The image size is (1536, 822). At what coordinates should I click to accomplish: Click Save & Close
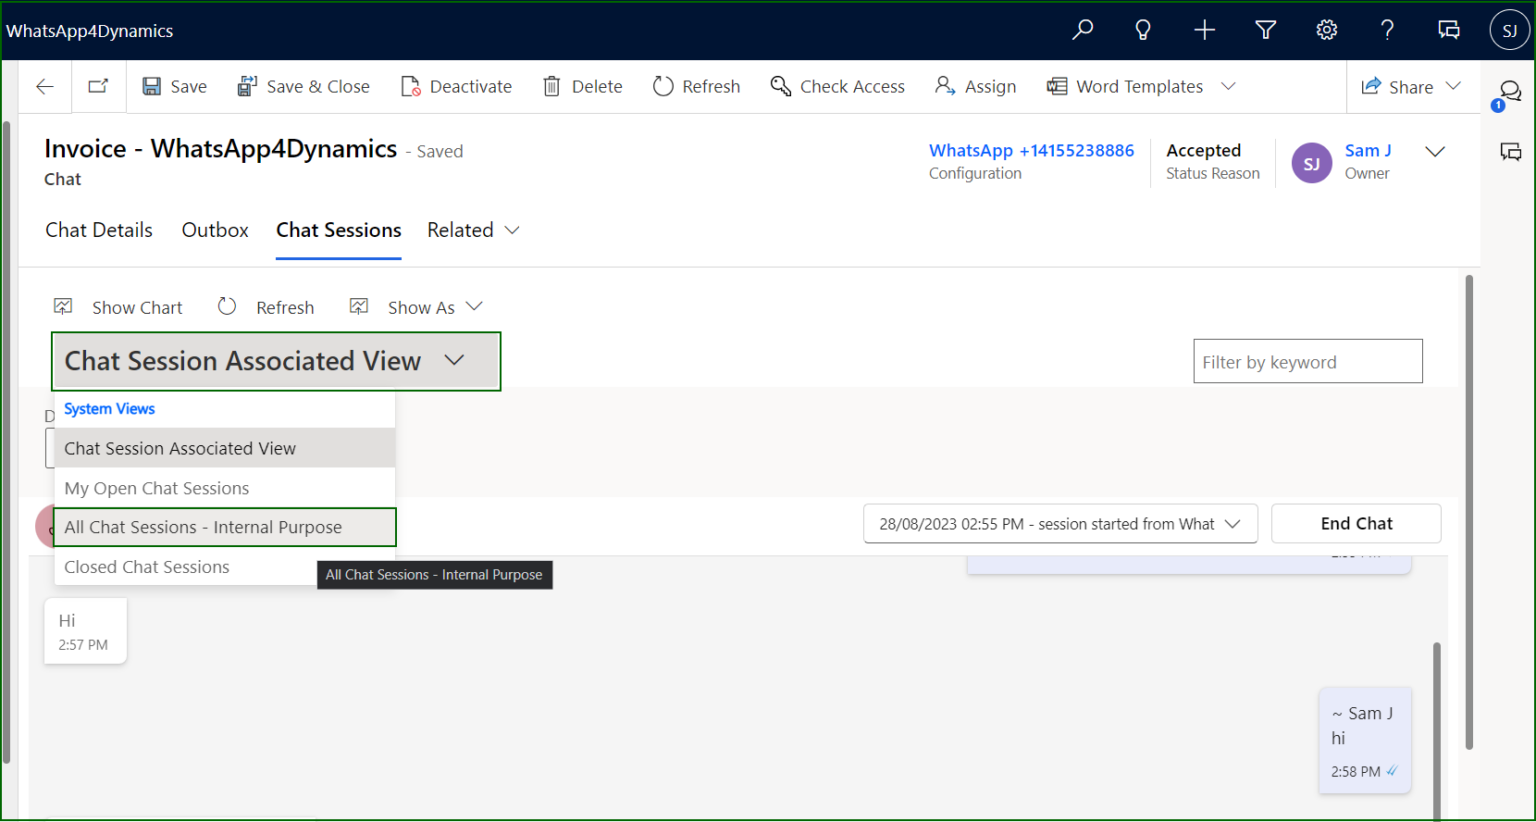(x=303, y=87)
